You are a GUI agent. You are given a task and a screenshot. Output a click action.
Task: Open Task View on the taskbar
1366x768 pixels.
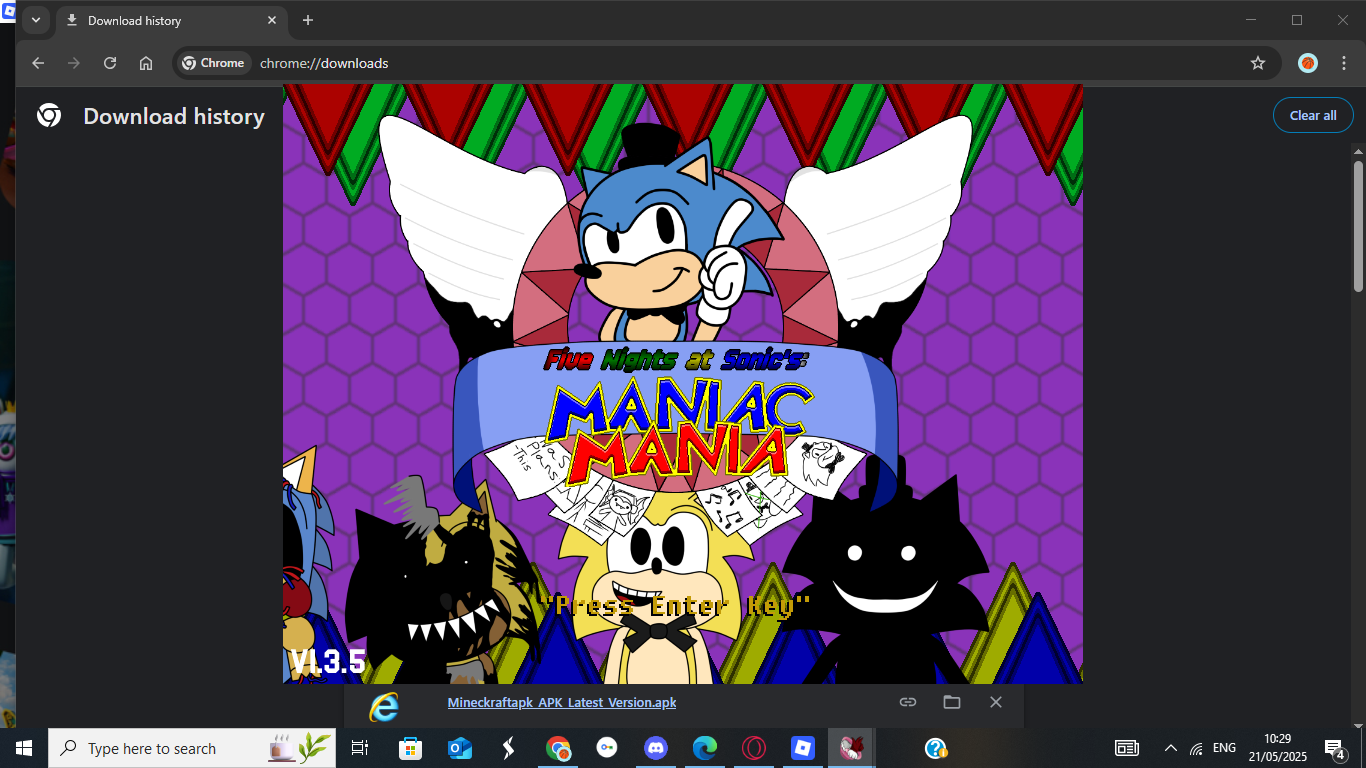pos(360,748)
